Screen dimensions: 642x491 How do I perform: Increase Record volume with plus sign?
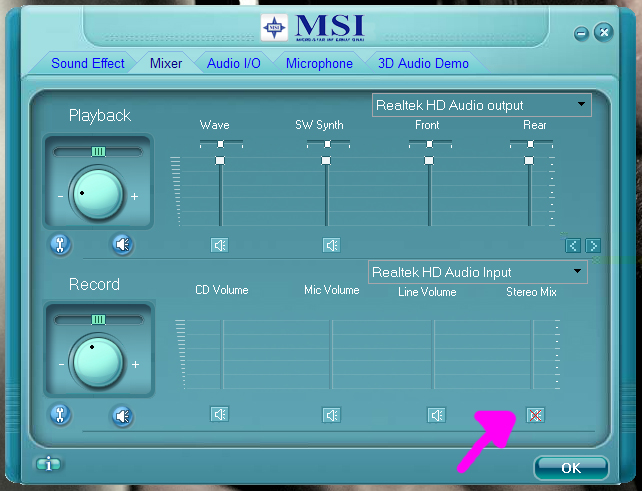coord(136,364)
